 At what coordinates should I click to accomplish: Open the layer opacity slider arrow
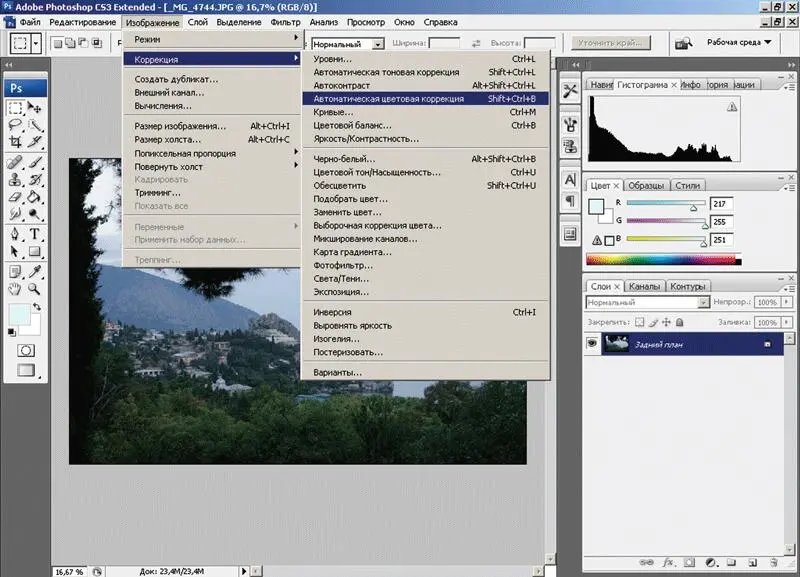click(x=787, y=303)
